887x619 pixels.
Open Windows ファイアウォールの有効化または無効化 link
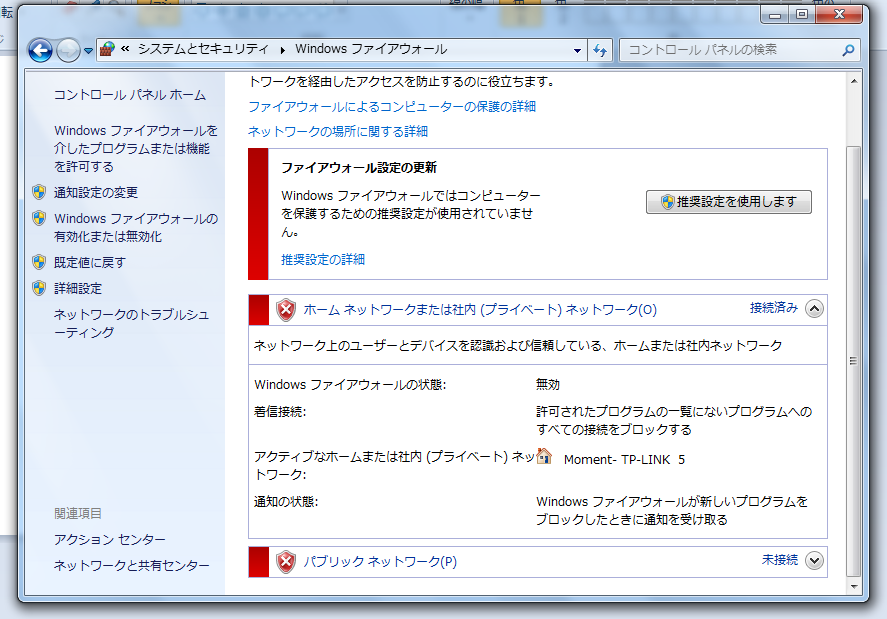coord(136,227)
